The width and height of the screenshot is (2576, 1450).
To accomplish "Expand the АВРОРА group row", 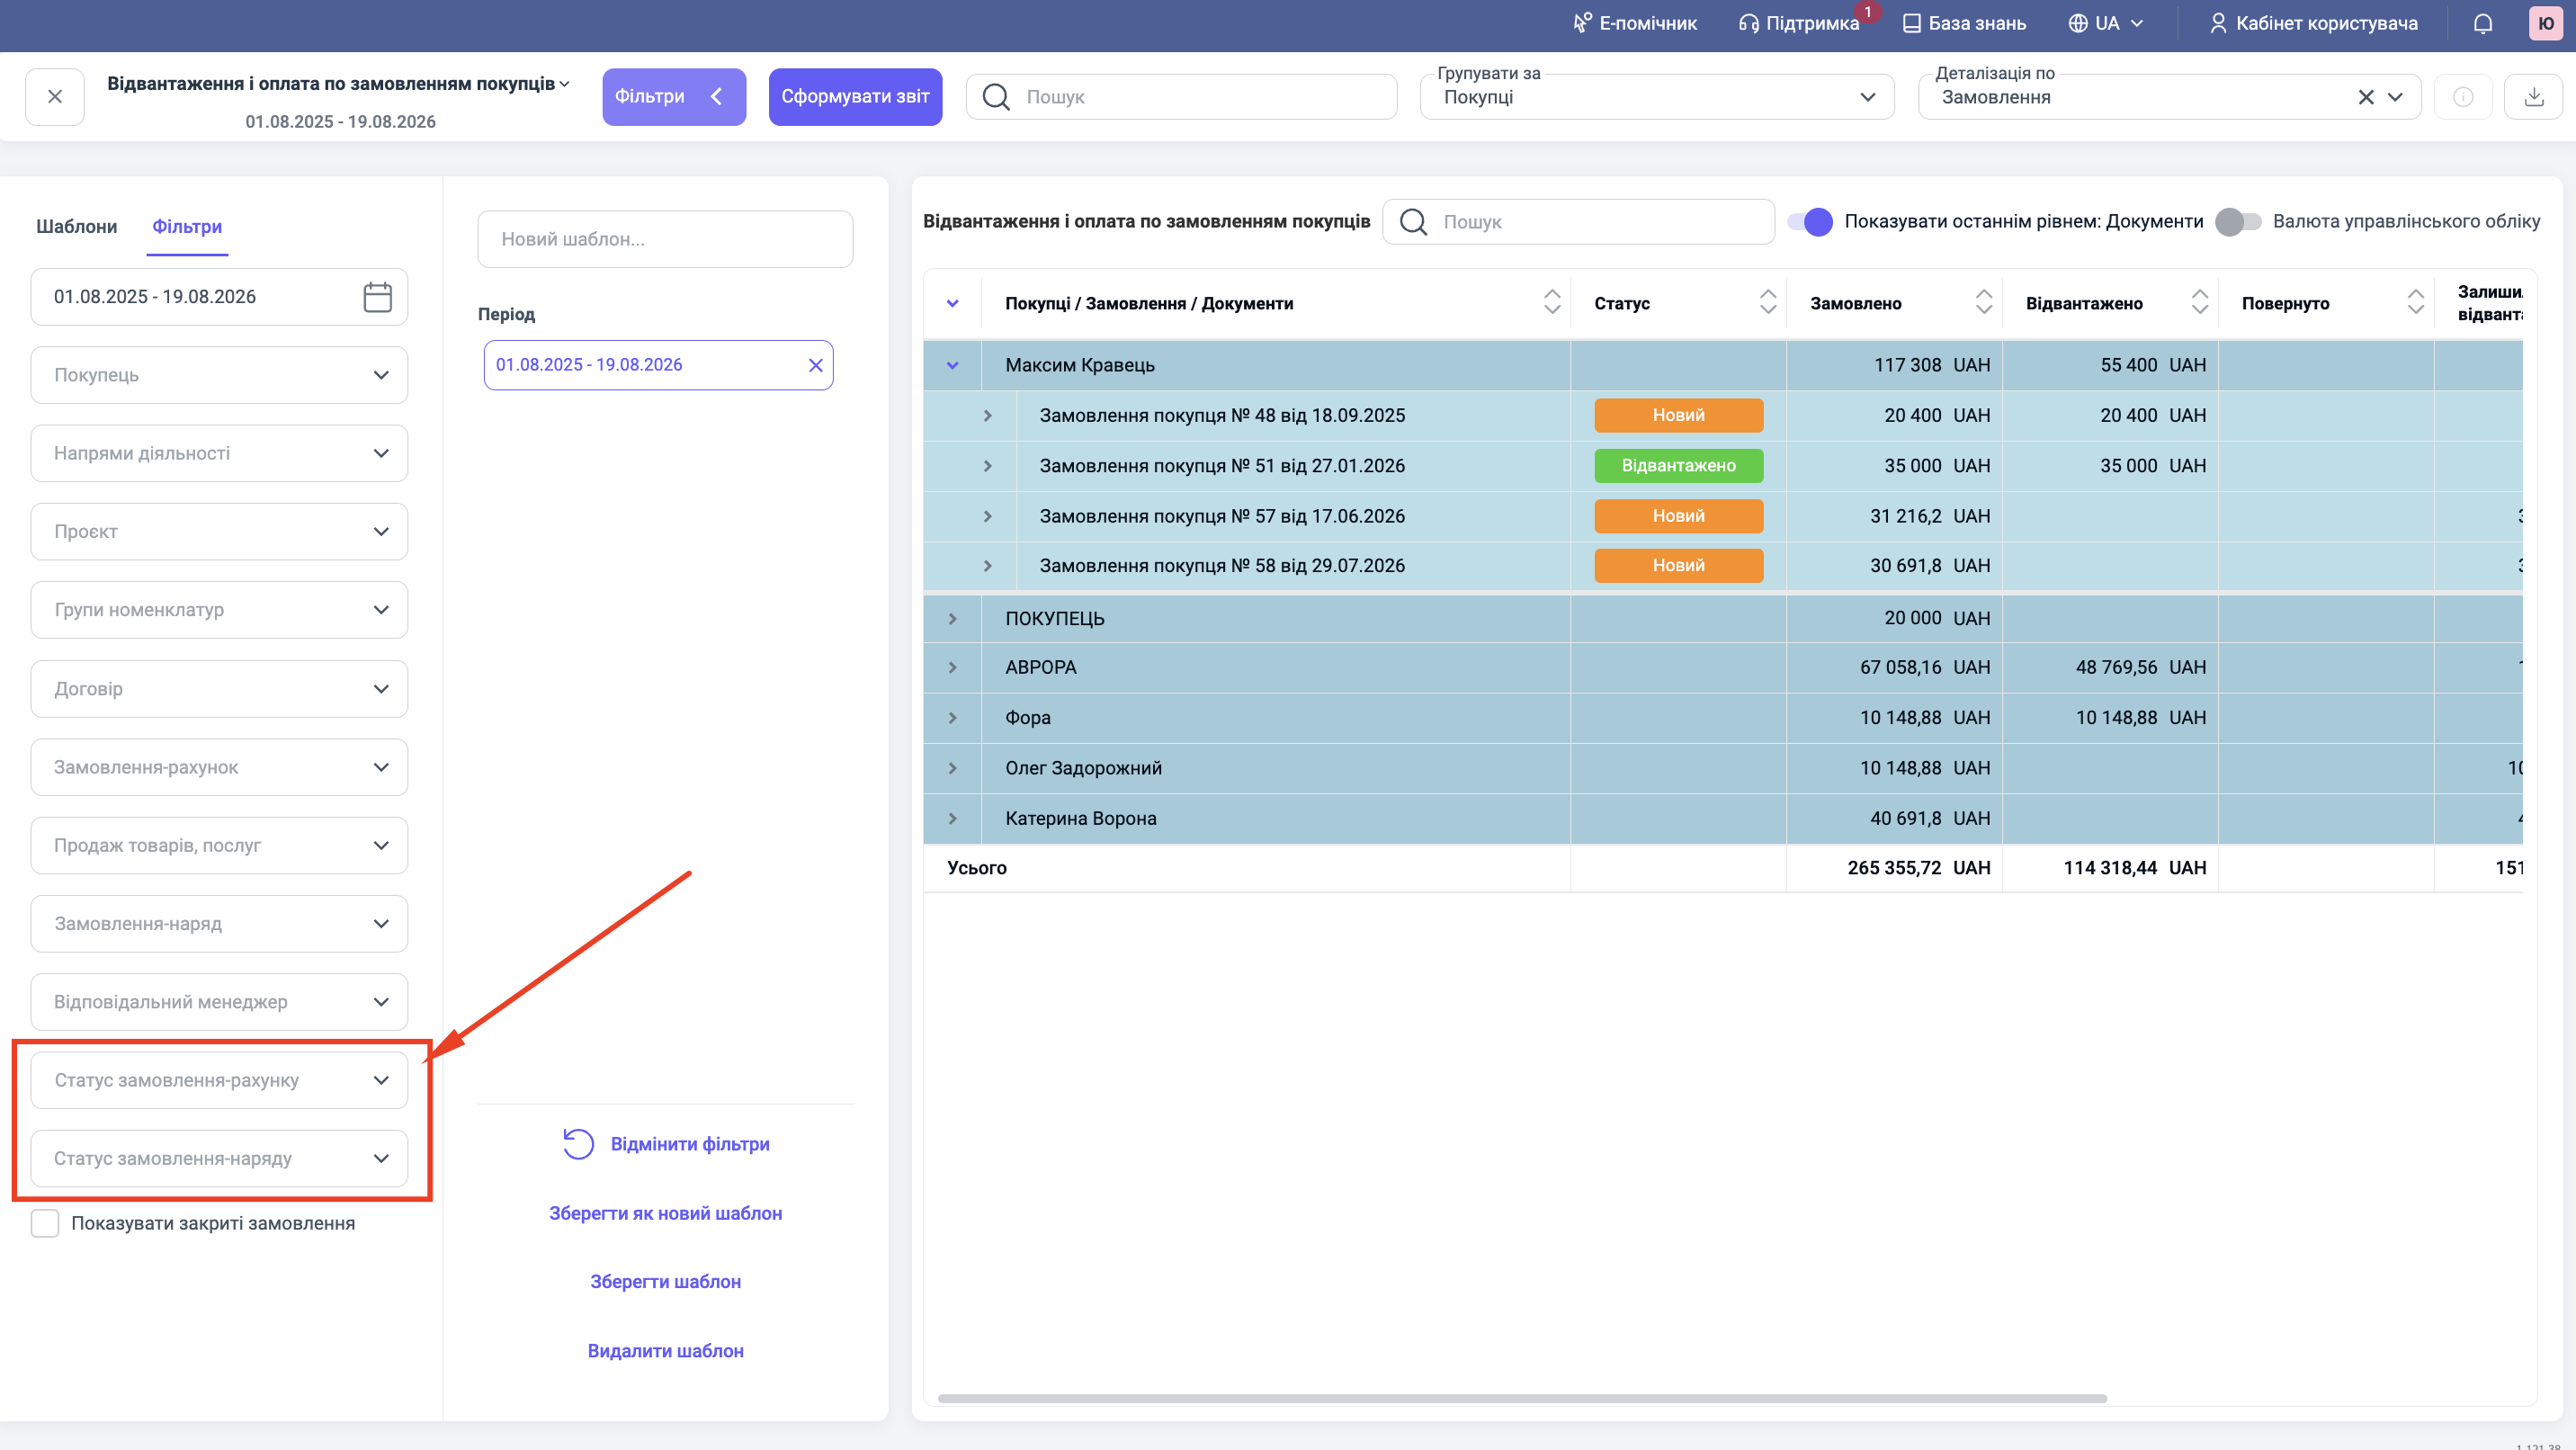I will pos(952,667).
